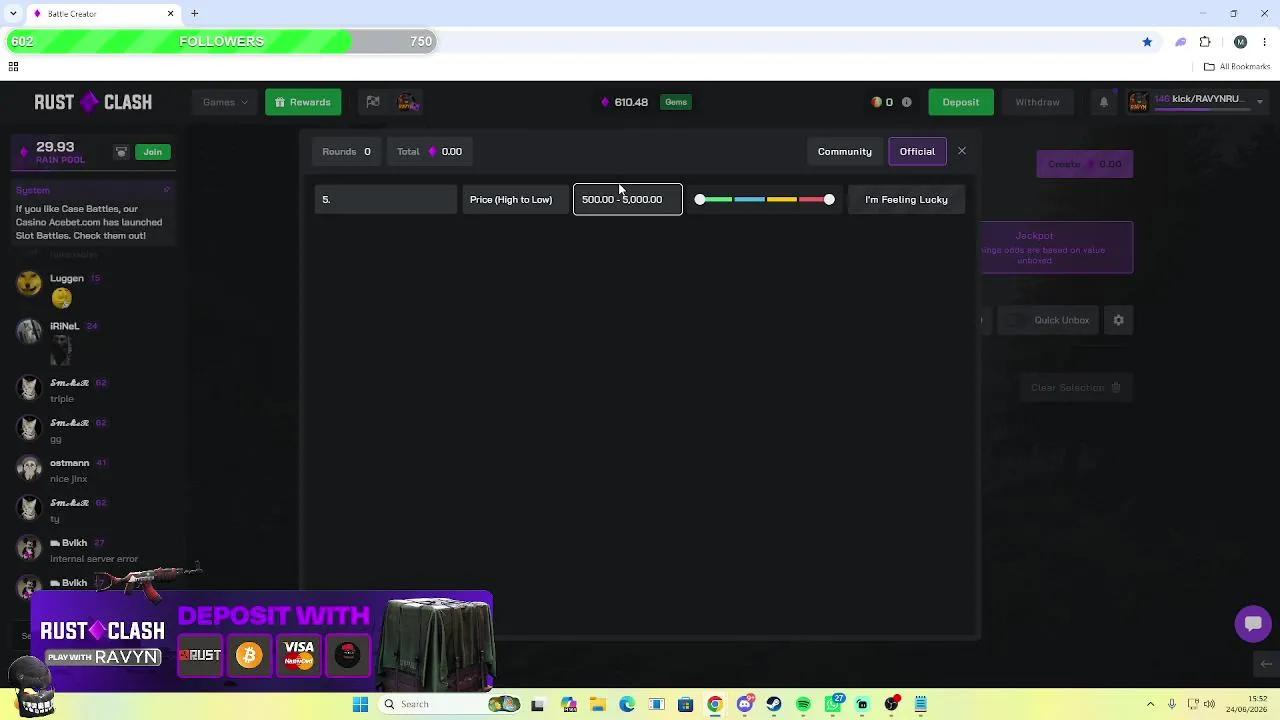The width and height of the screenshot is (1280, 720).
Task: Toggle the Quick Unbox switch
Action: tap(1015, 320)
